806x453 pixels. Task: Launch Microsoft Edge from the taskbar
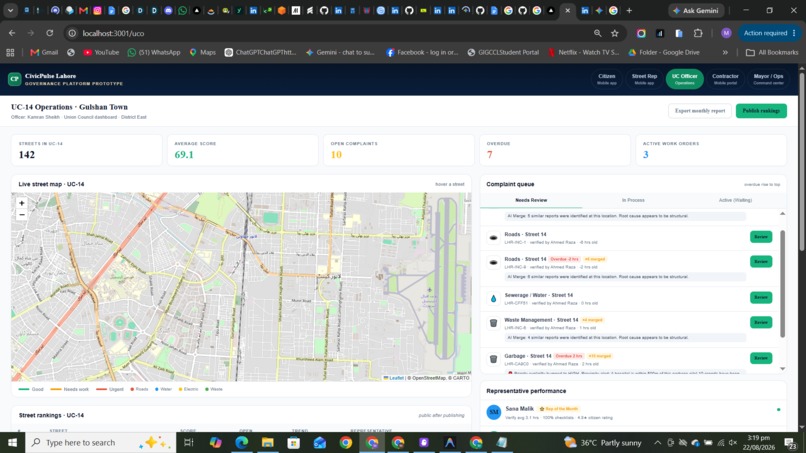tap(242, 442)
